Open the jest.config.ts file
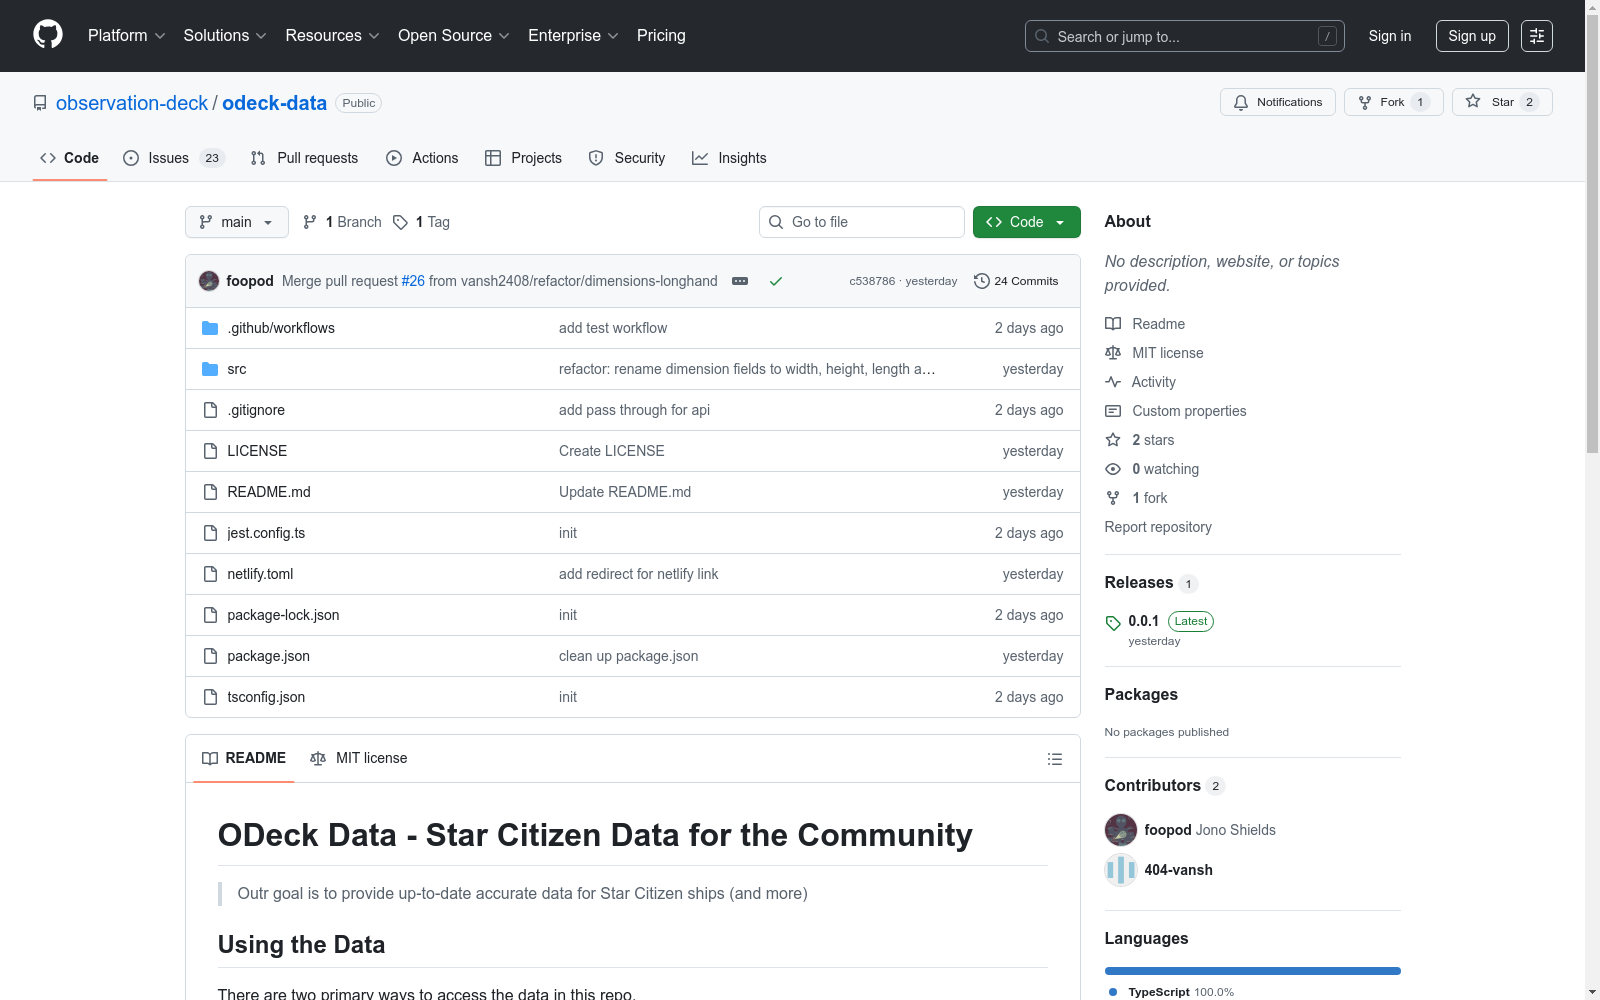The width and height of the screenshot is (1600, 1000). point(266,533)
